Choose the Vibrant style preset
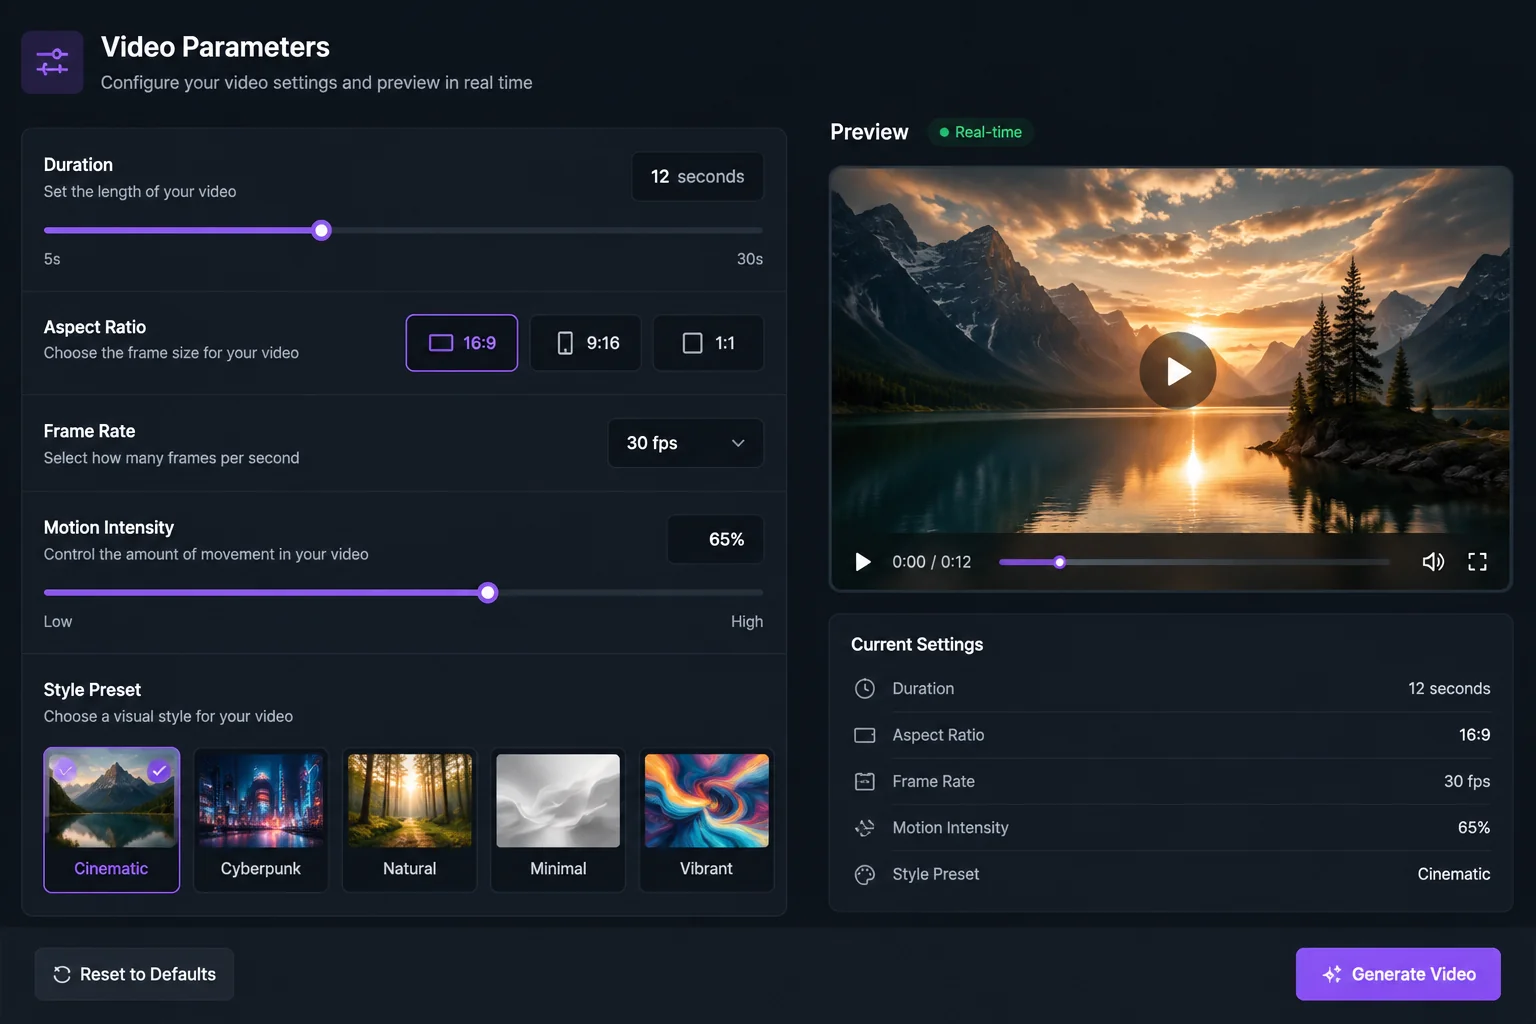This screenshot has width=1536, height=1024. (x=707, y=820)
